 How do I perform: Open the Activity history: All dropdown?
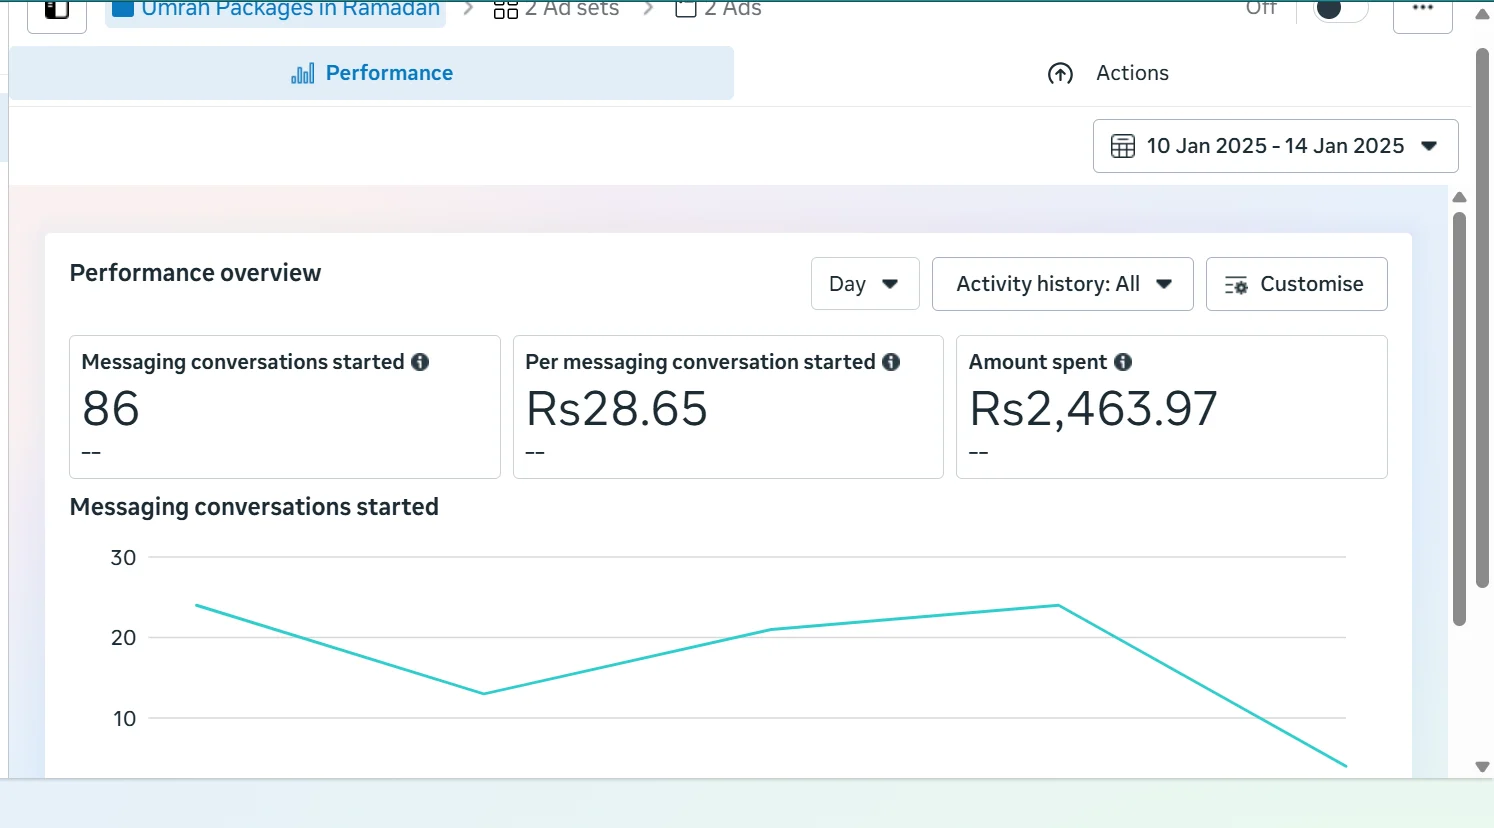1062,284
